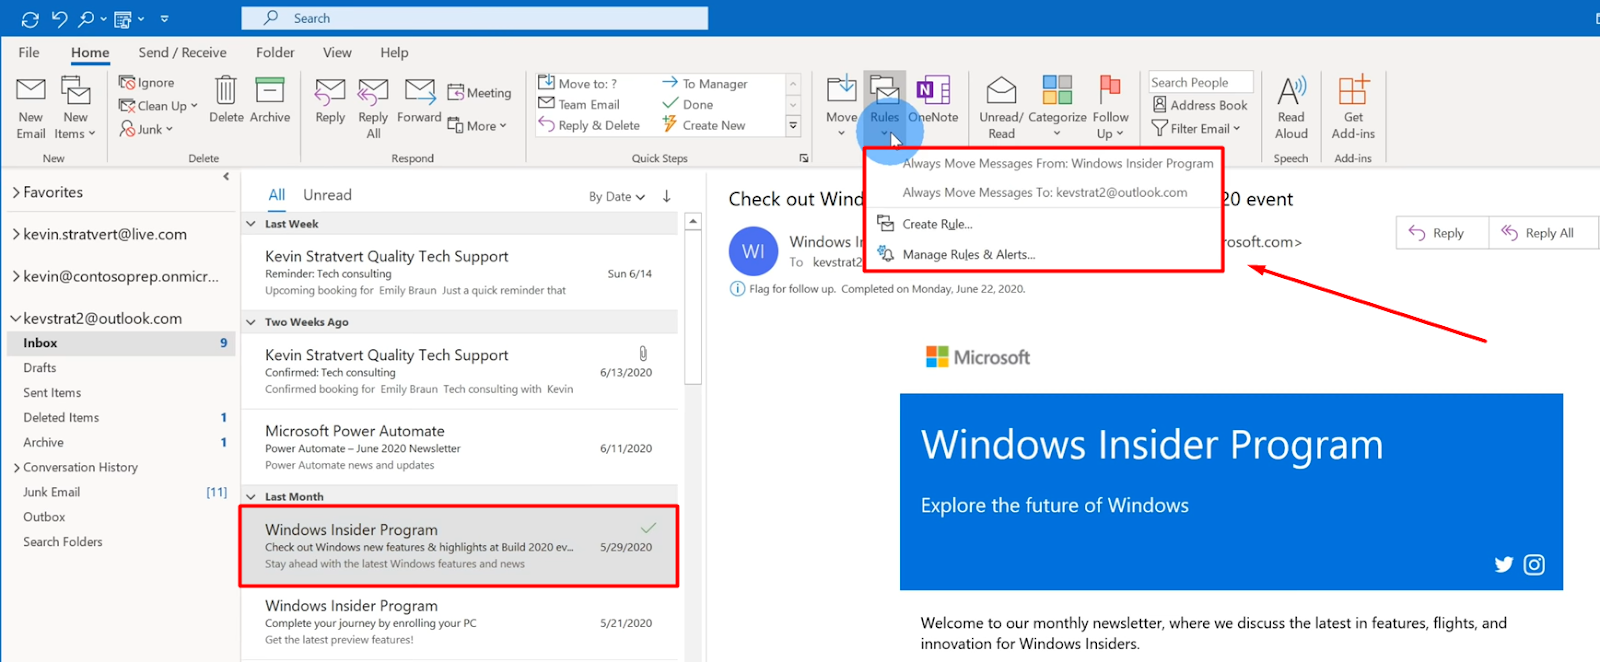
Task: Open the Clean Up menu
Action: (x=158, y=105)
